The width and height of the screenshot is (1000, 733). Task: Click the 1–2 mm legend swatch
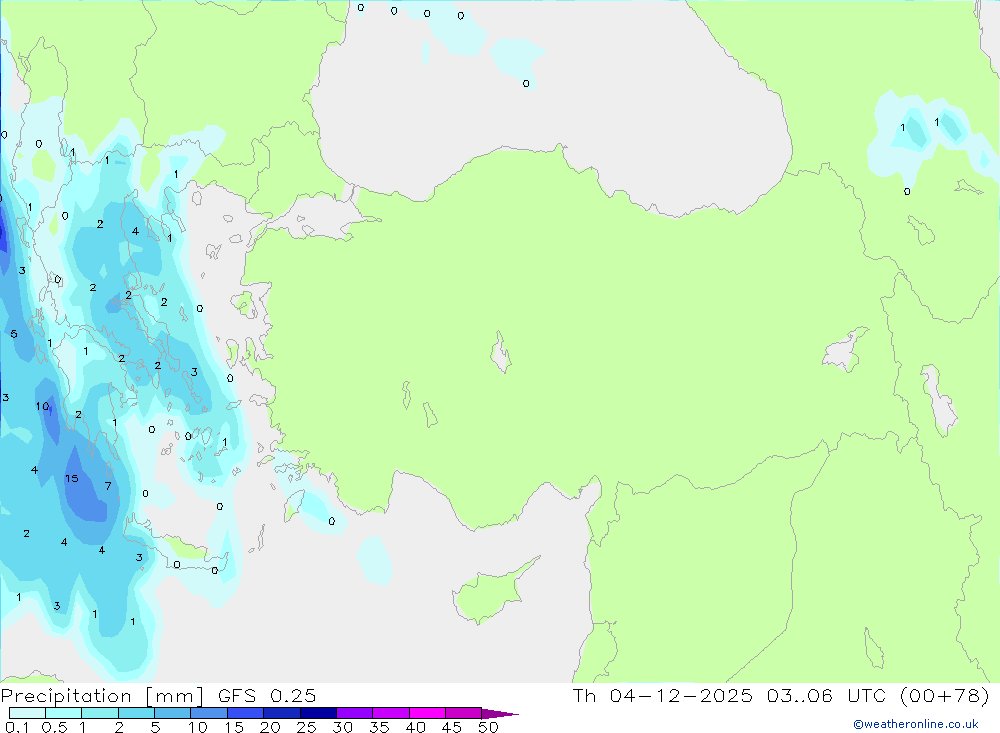click(99, 713)
